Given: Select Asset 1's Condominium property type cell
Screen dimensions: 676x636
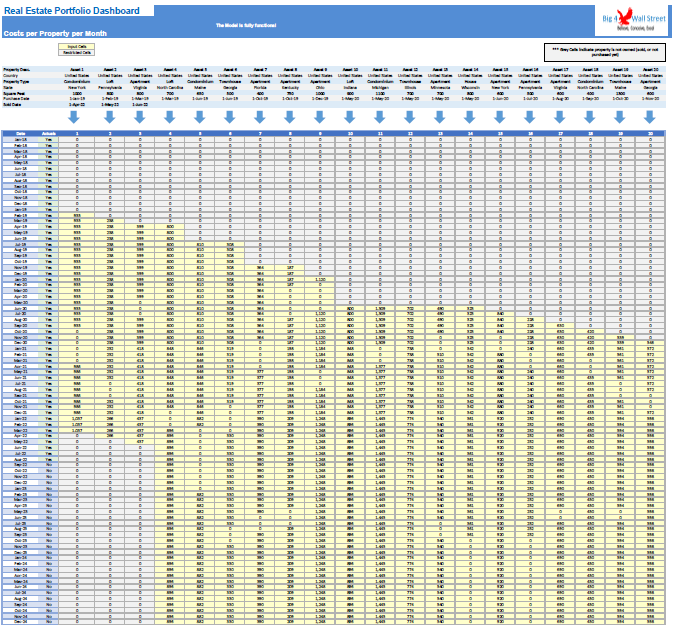Looking at the screenshot, I should pyautogui.click(x=77, y=81).
